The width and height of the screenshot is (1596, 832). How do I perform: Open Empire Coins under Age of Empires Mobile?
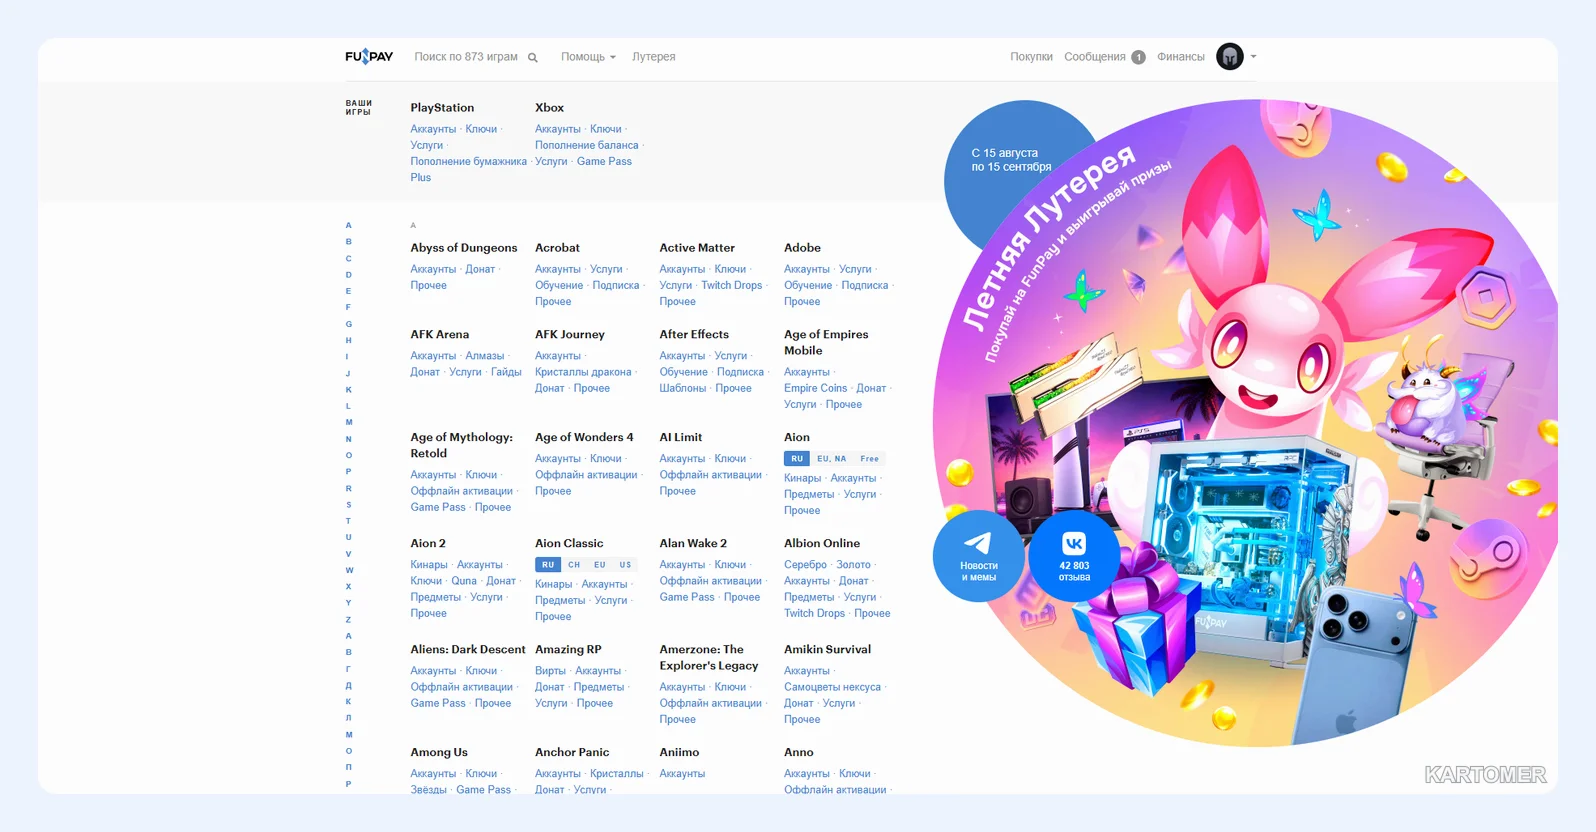[815, 388]
